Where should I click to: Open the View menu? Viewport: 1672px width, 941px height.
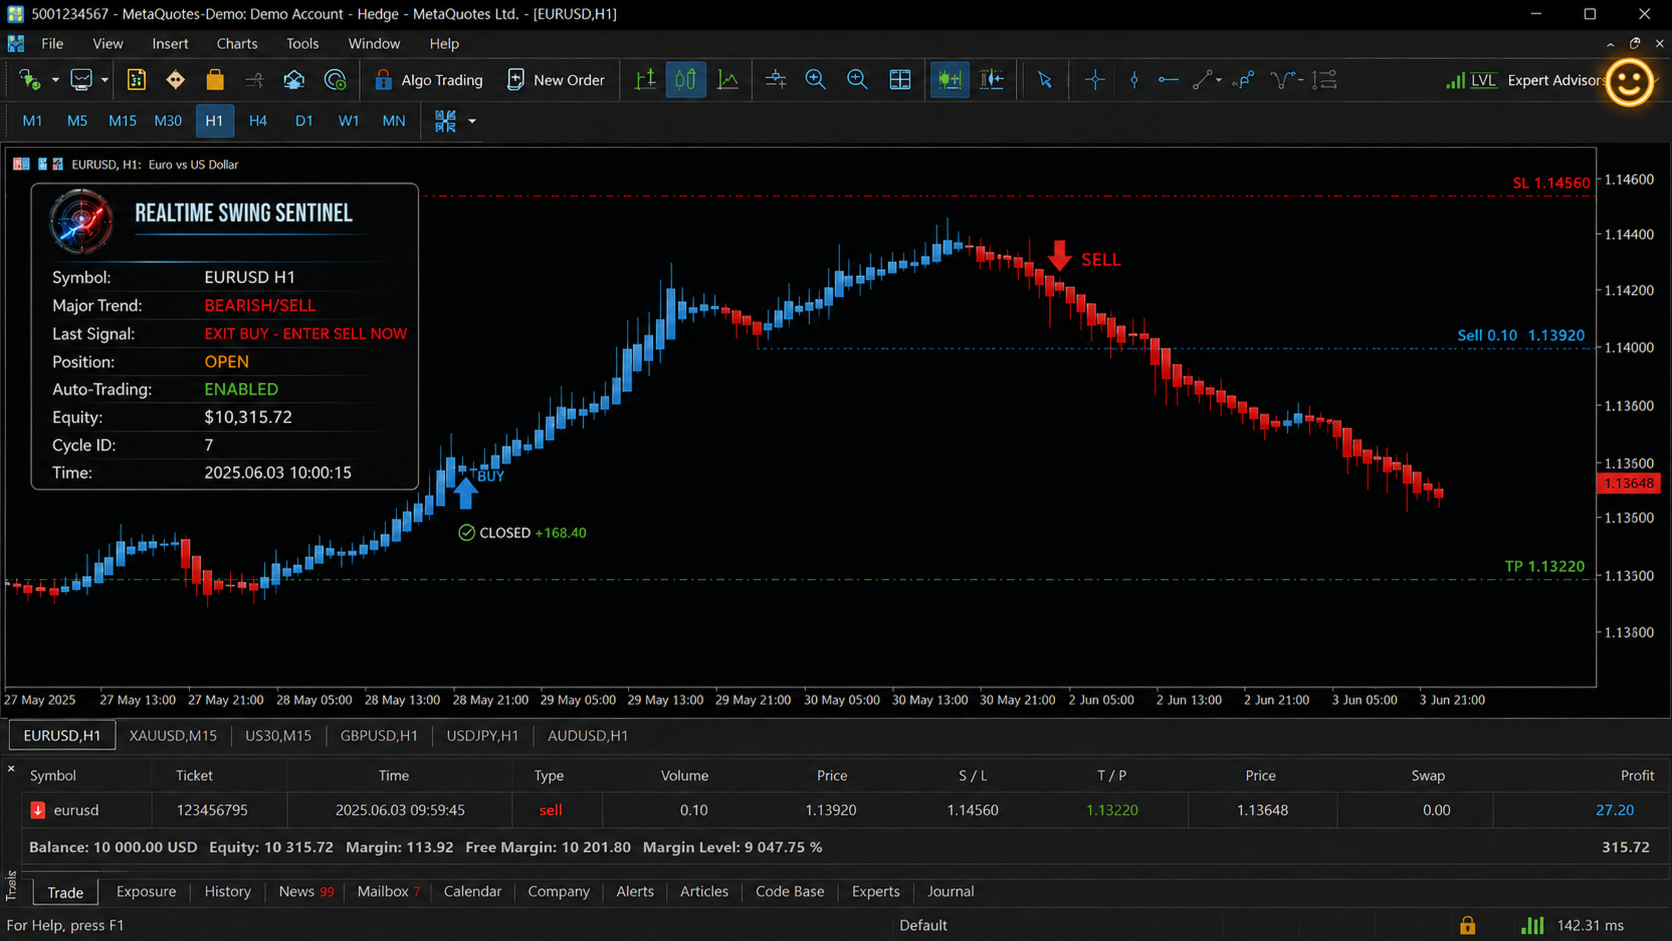[108, 44]
